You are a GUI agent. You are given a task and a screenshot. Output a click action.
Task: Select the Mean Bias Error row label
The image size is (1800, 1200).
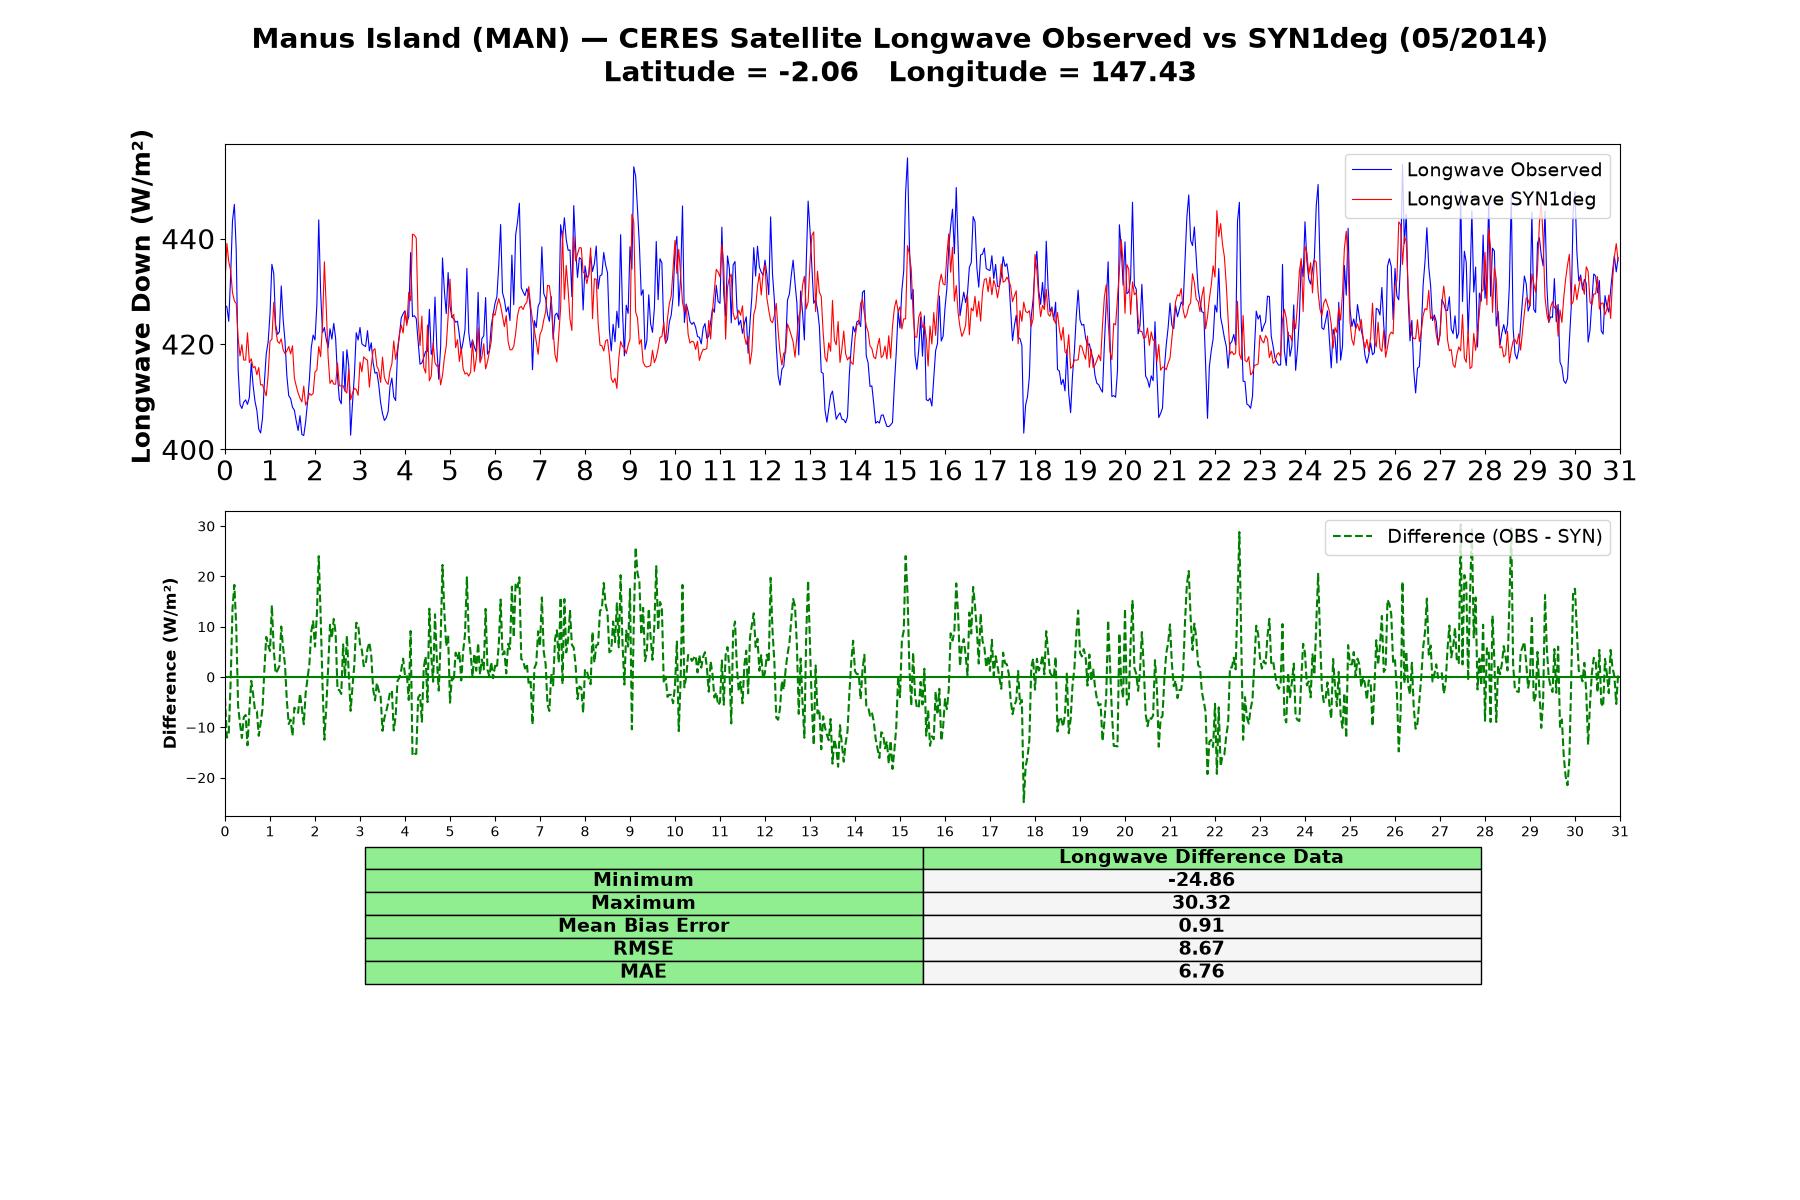(643, 926)
